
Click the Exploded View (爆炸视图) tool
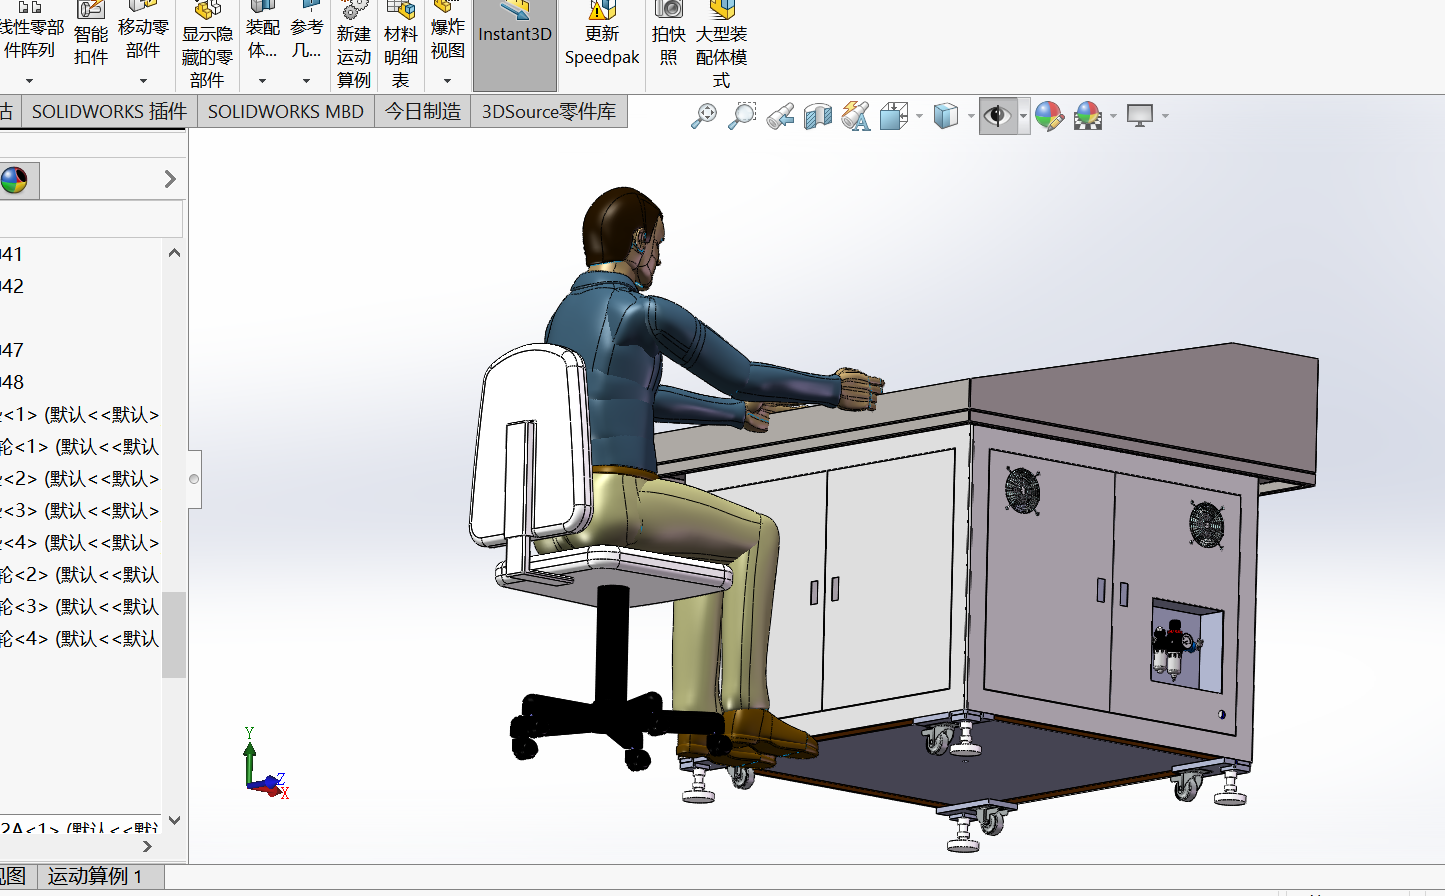[448, 30]
